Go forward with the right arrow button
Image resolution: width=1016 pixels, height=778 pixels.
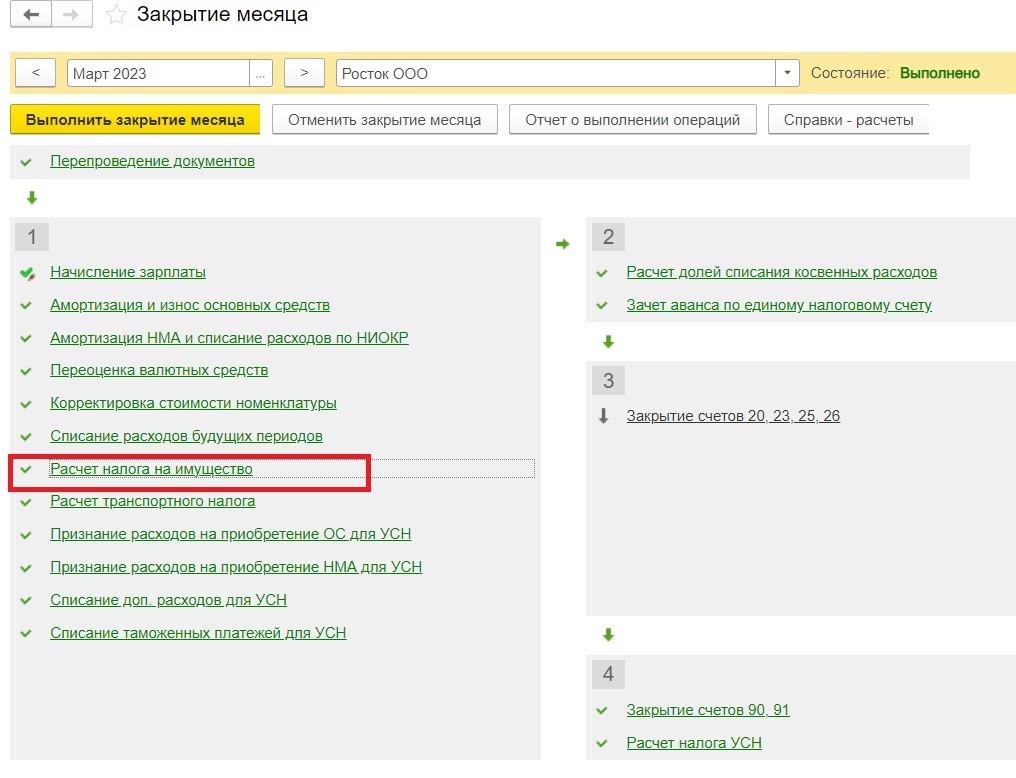pyautogui.click(x=71, y=14)
